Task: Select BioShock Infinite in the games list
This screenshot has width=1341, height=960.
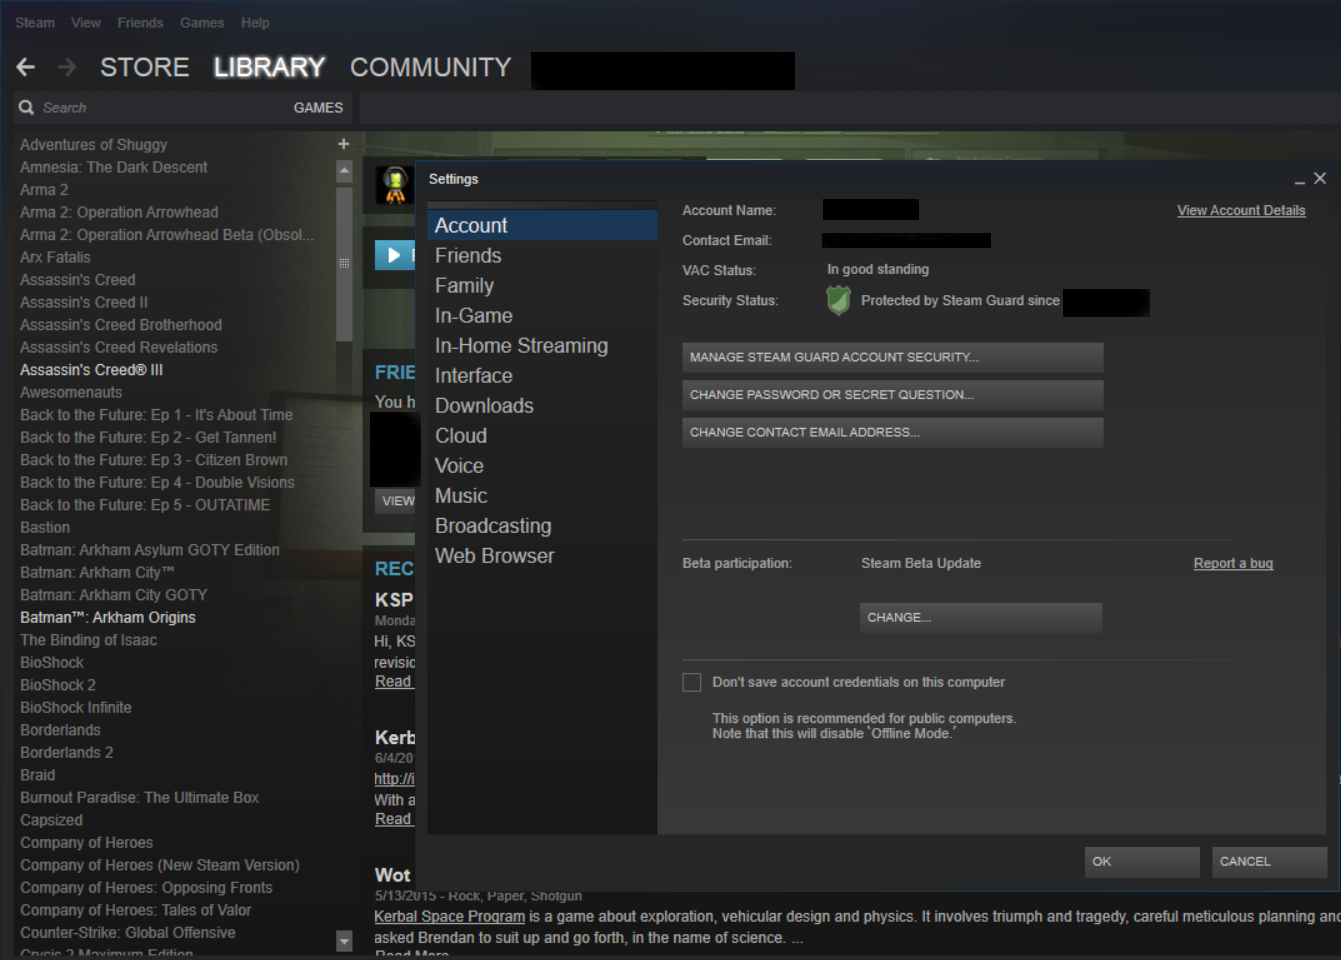Action: [x=76, y=708]
